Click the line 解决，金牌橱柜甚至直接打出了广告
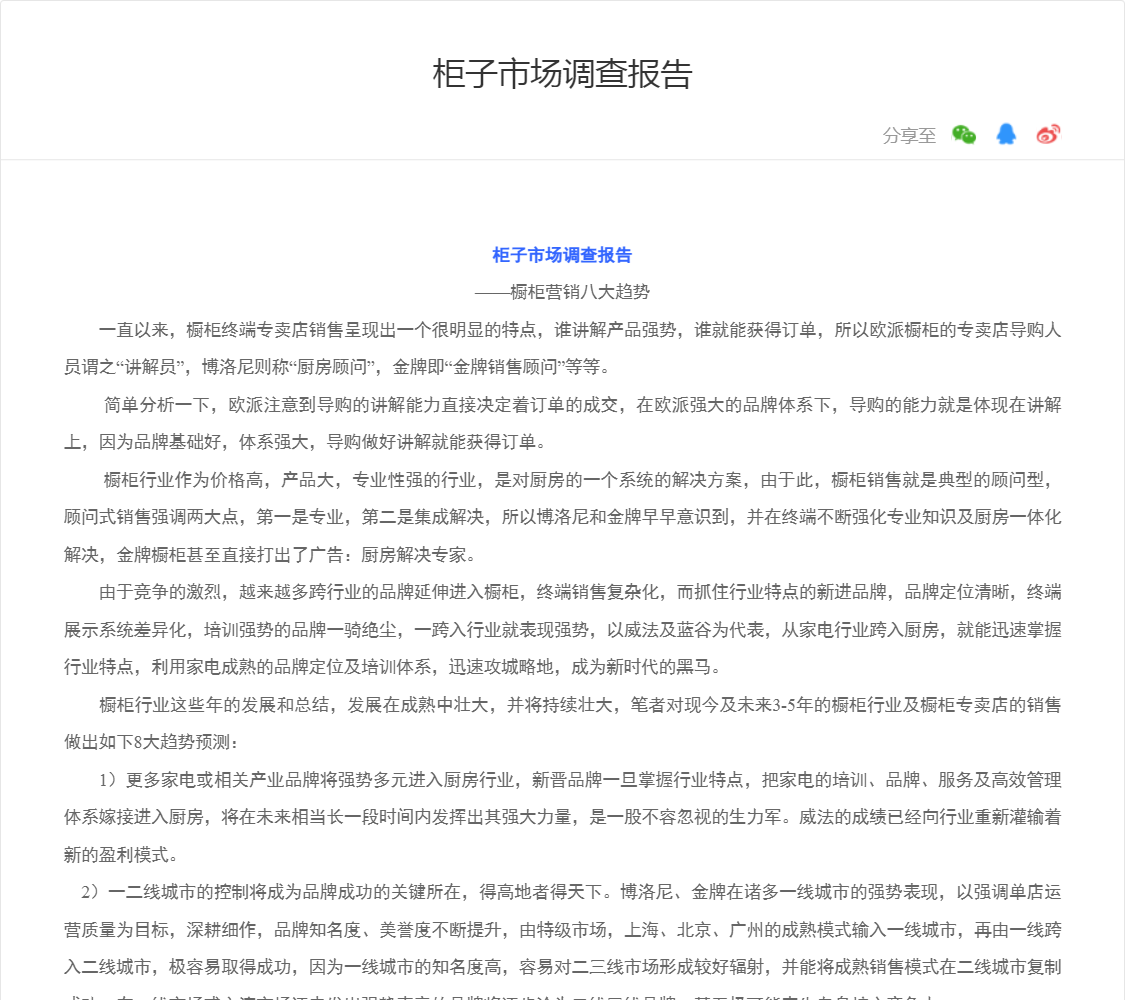Image resolution: width=1125 pixels, height=1000 pixels. [270, 555]
